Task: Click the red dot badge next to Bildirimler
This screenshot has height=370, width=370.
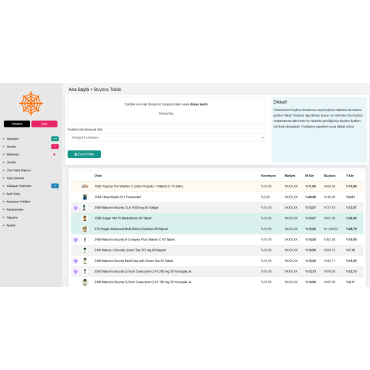Action: pyautogui.click(x=54, y=154)
